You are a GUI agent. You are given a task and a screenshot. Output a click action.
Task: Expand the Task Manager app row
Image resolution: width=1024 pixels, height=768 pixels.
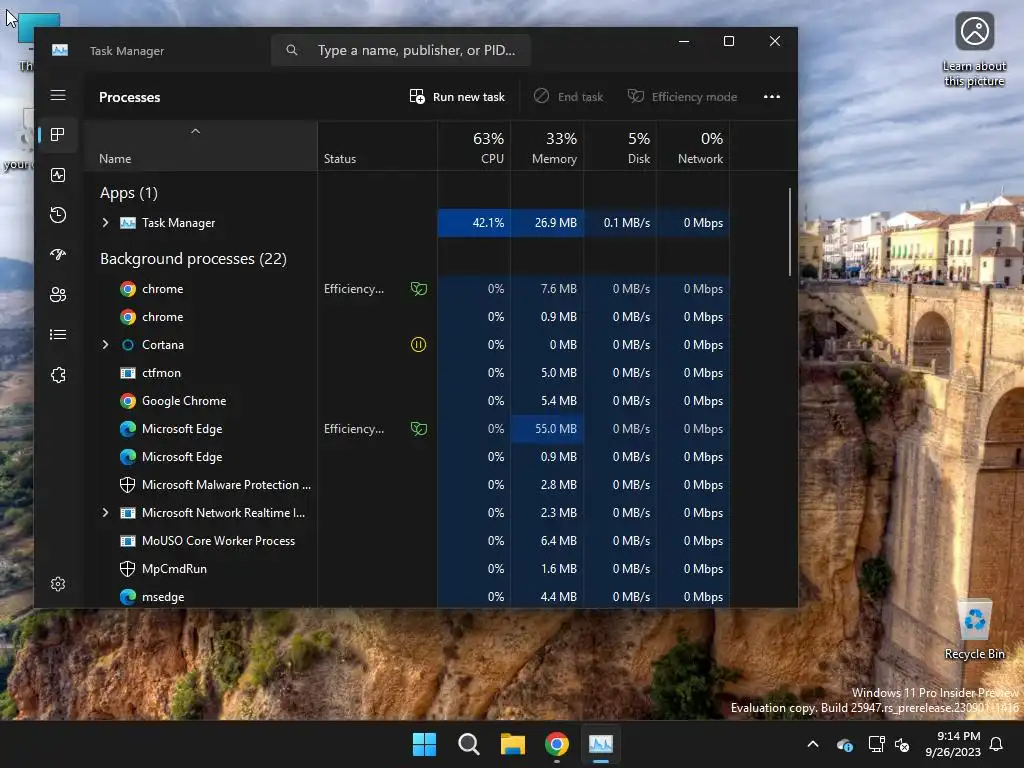point(105,223)
